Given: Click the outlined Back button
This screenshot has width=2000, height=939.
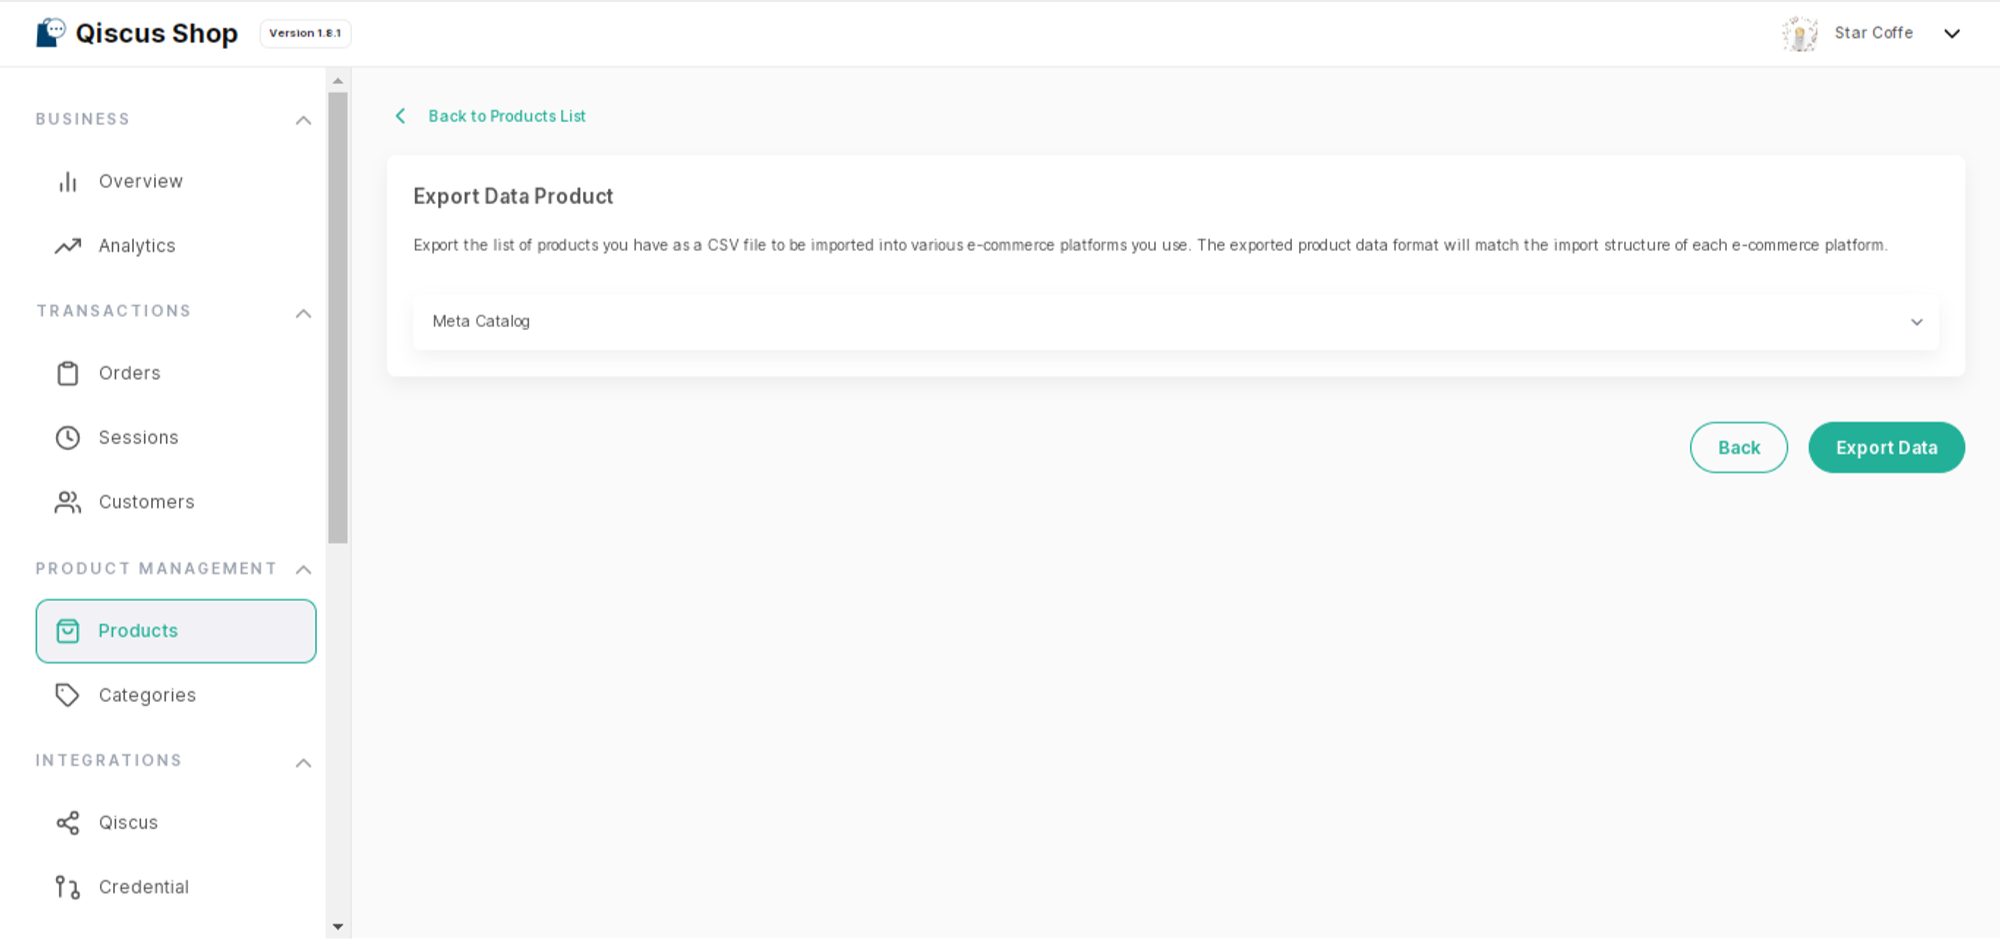Looking at the screenshot, I should [x=1738, y=448].
